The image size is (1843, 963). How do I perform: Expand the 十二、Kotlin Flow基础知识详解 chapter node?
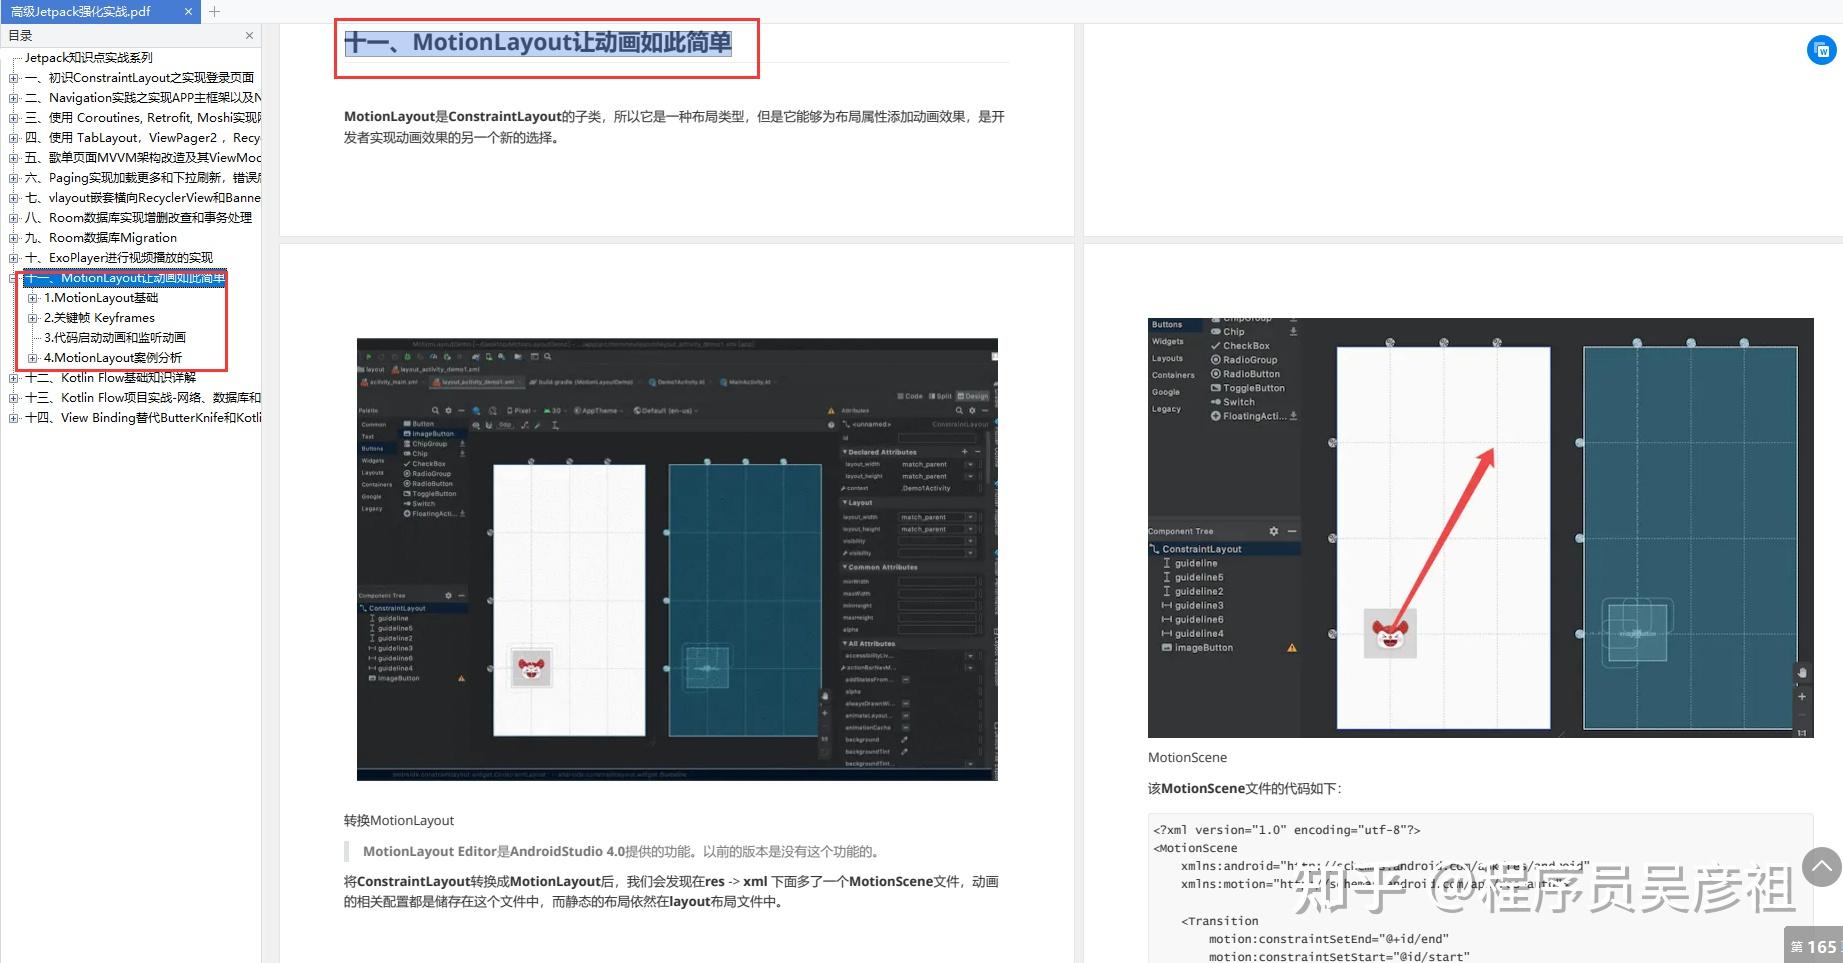point(13,377)
